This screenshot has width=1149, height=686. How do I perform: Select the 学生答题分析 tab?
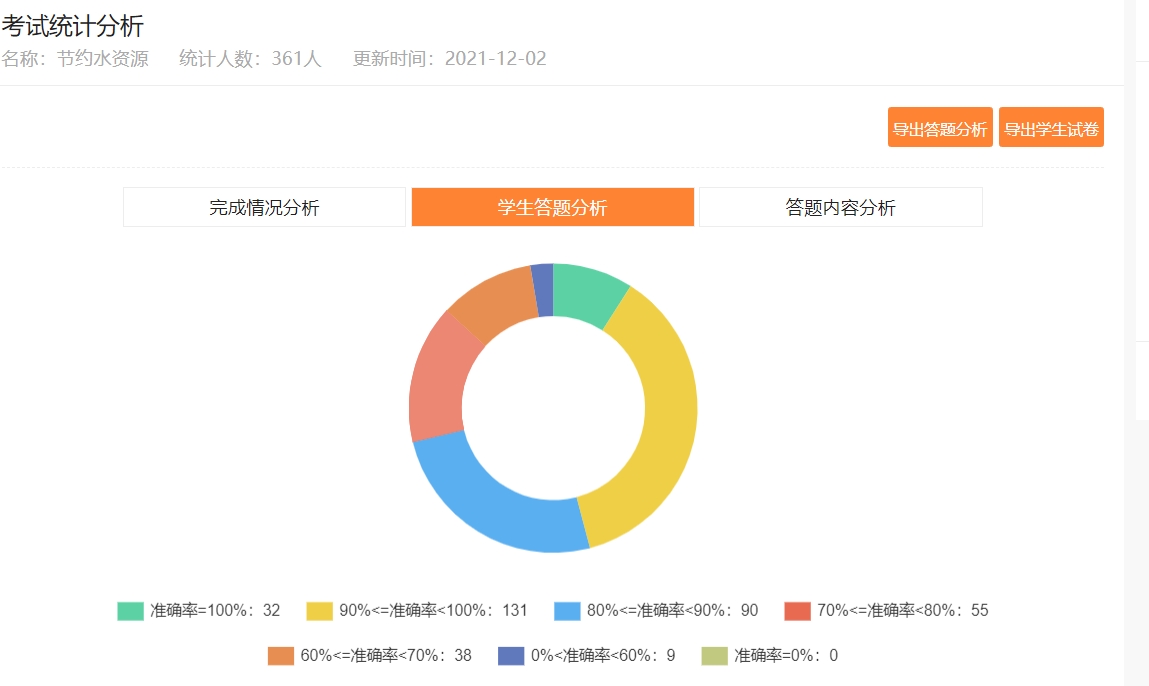point(552,207)
